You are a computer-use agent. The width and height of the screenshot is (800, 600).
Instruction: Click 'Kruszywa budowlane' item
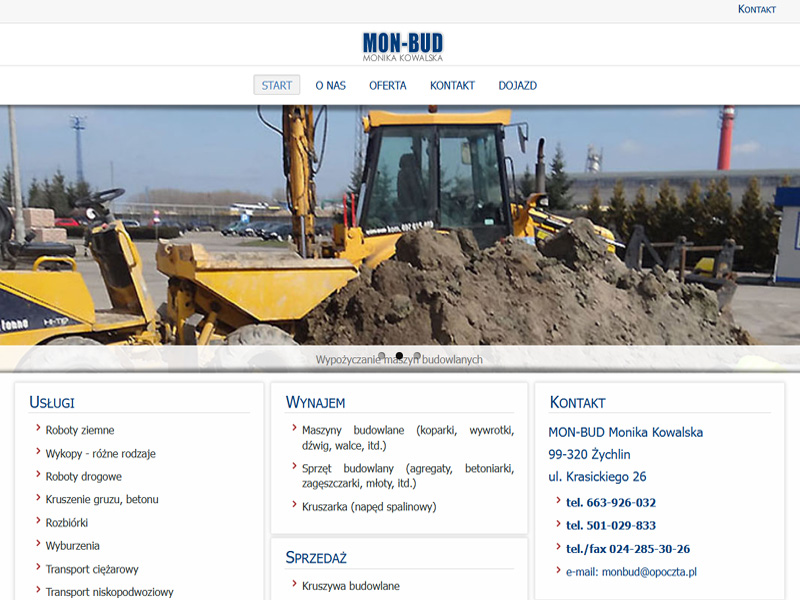[x=351, y=586]
